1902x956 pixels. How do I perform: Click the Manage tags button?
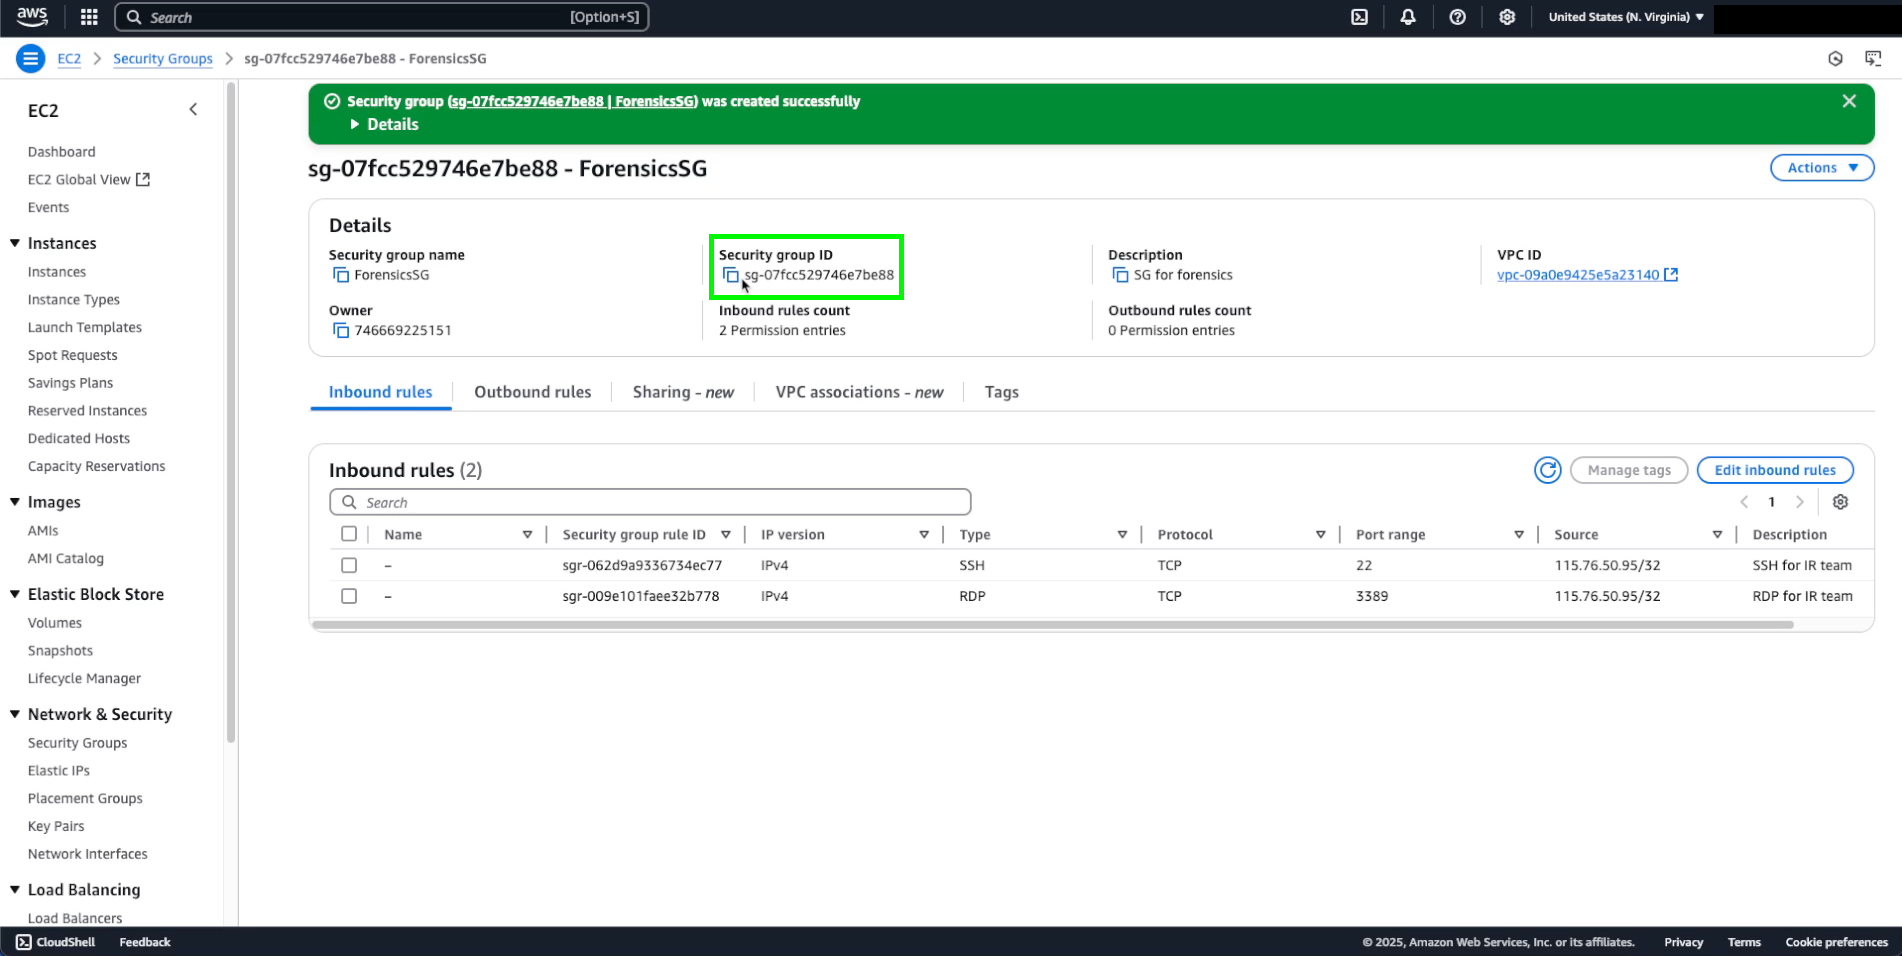click(1629, 470)
